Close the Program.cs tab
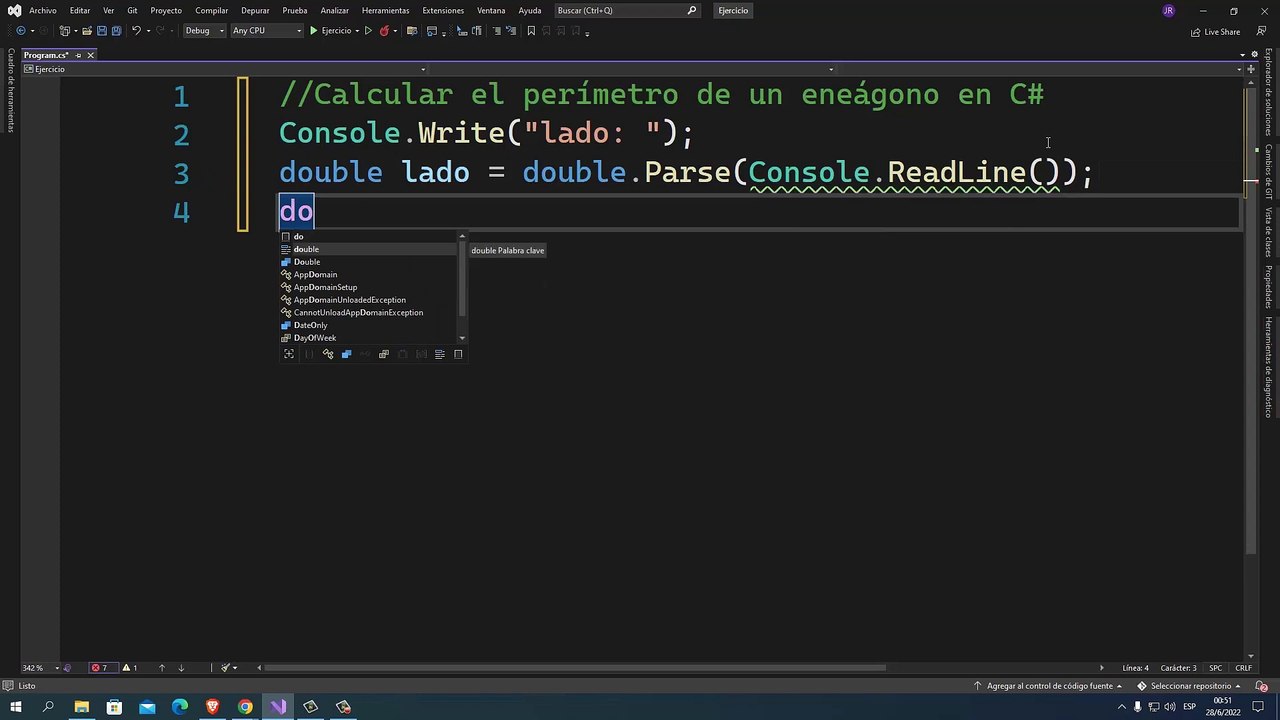This screenshot has height=720, width=1280. pos(90,55)
